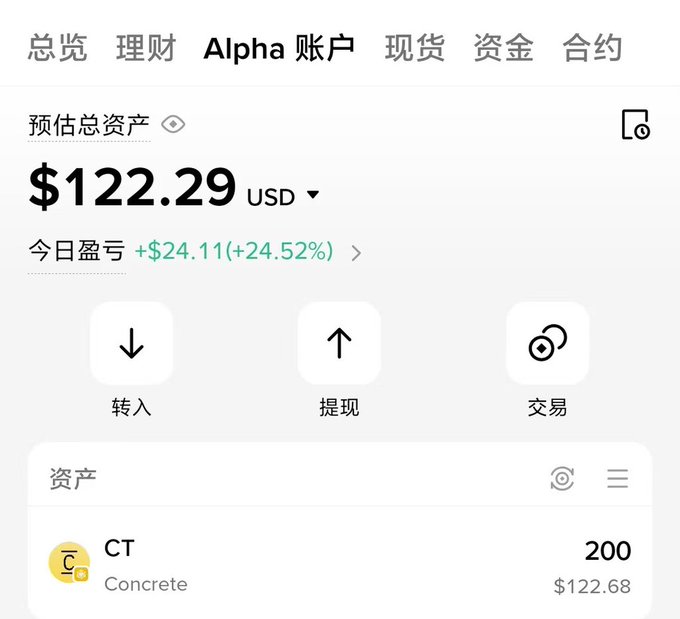Switch to the 总览 tab
Screen dimensions: 680x619
[x=57, y=48]
